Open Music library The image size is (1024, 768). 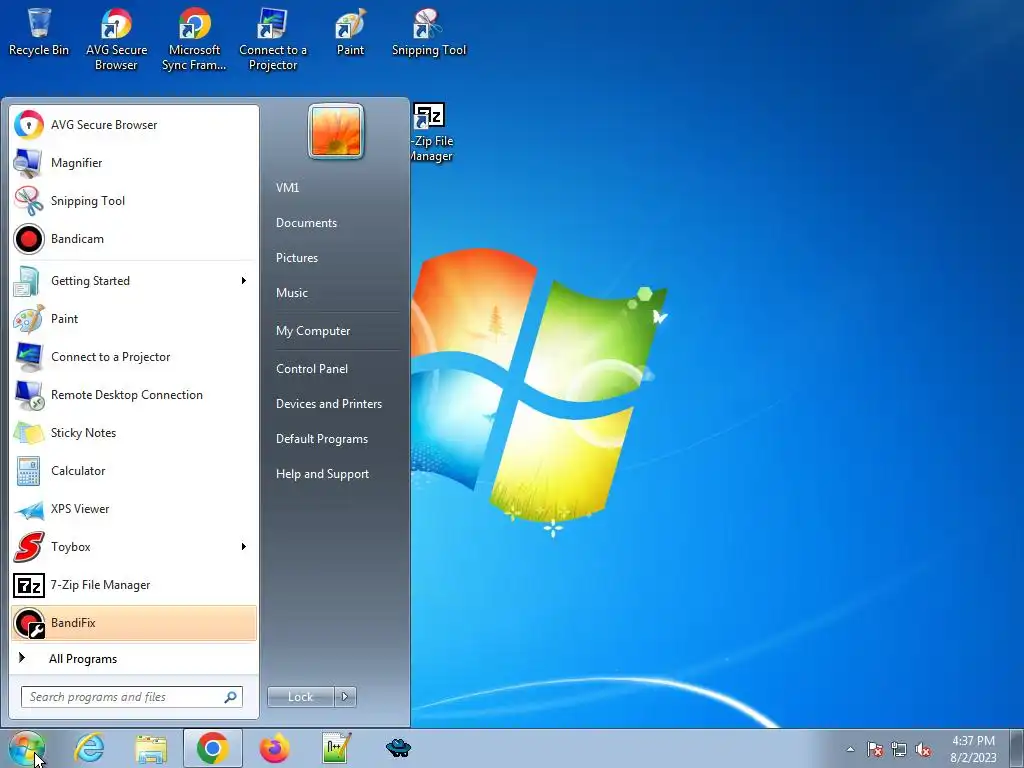click(x=337, y=293)
